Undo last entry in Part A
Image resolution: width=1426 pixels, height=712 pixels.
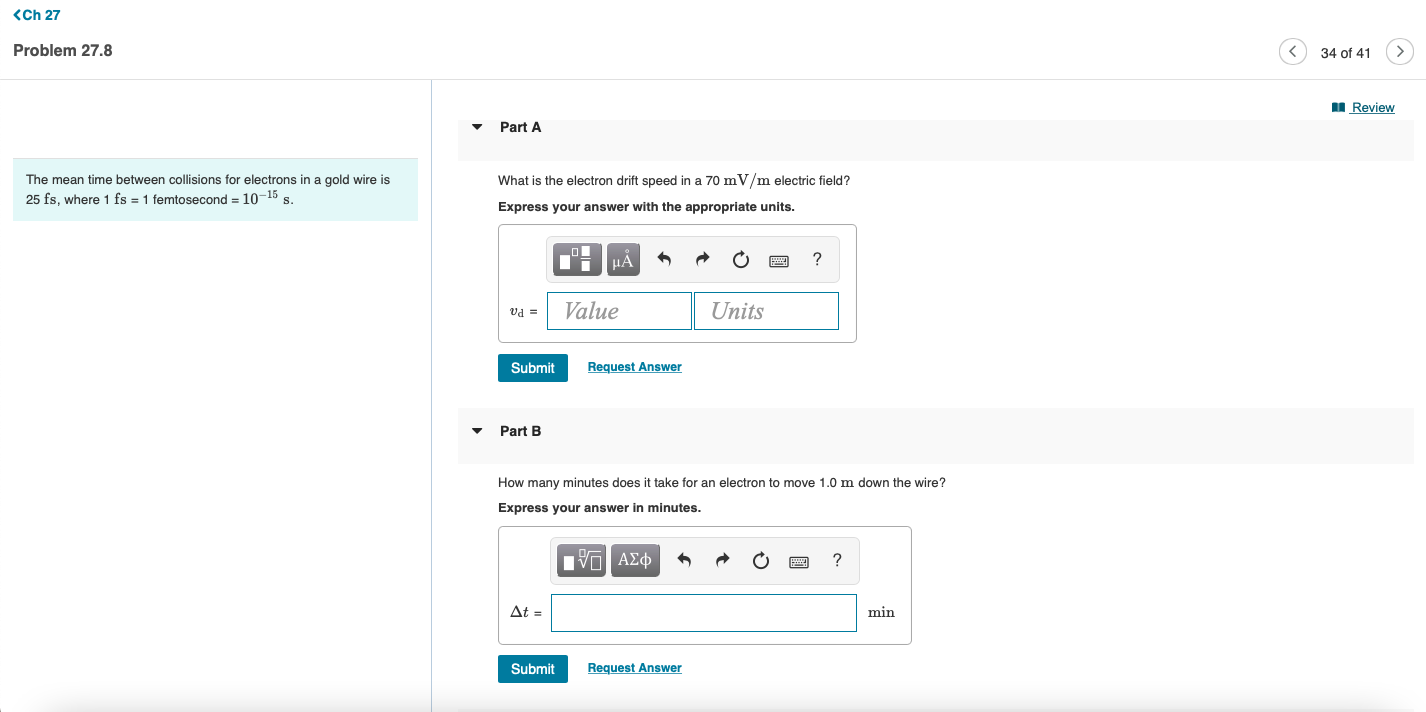(664, 260)
